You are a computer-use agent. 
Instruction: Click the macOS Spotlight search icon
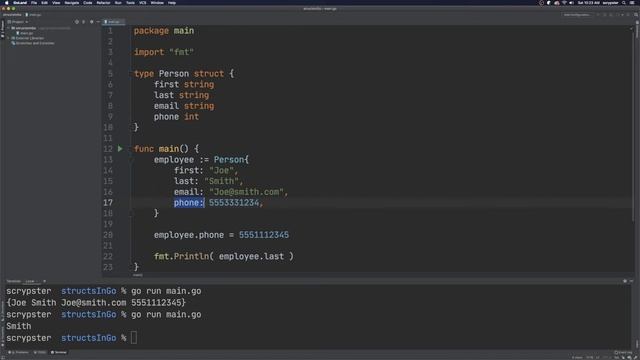[x=624, y=2]
